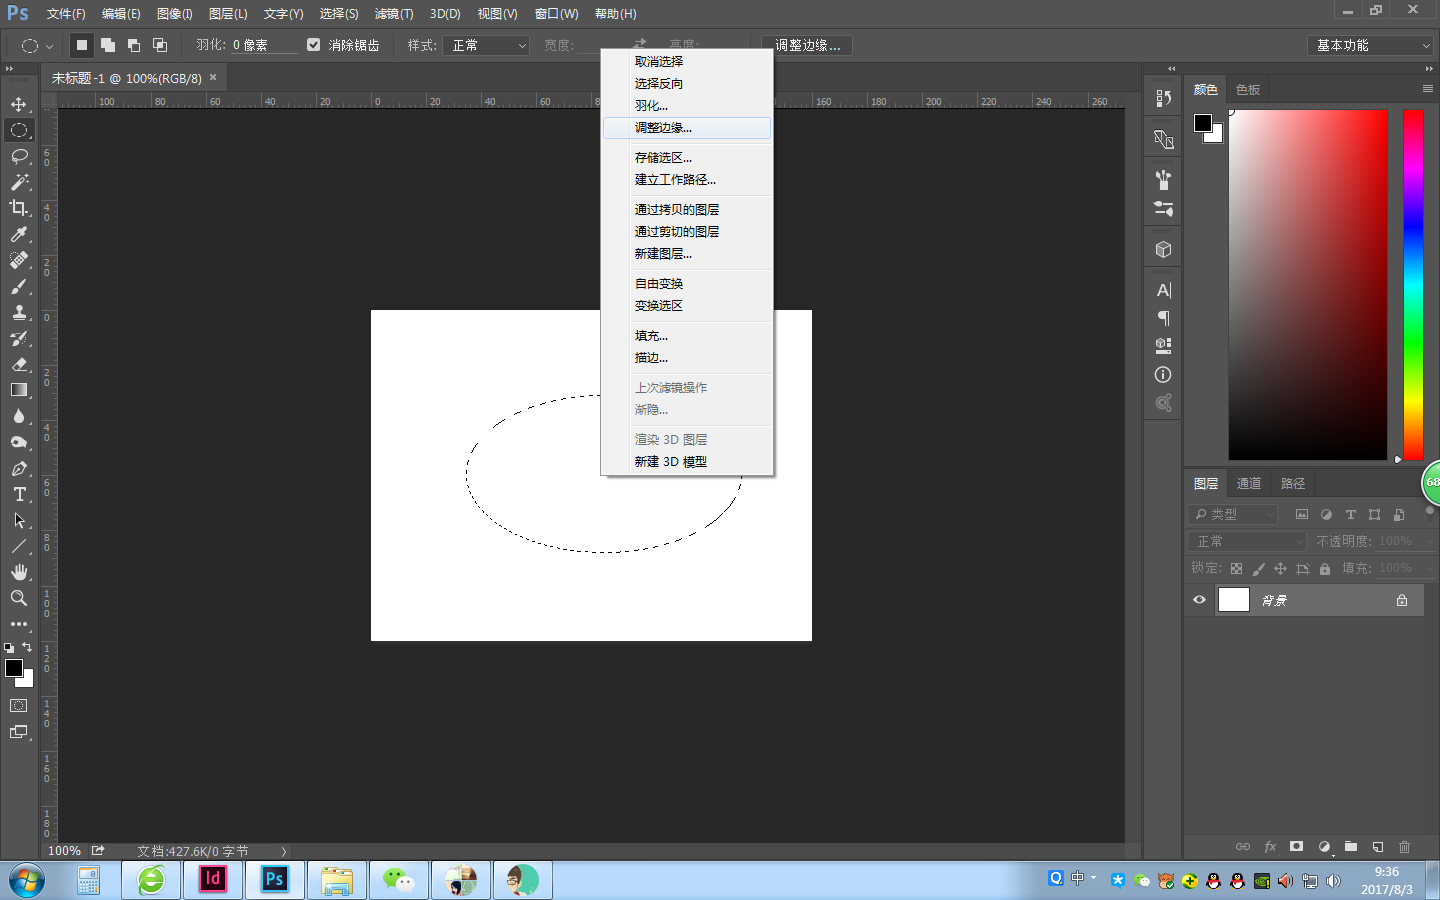Screen dimensions: 1440x900
Task: Open the workspace switcher dropdown
Action: point(1370,45)
